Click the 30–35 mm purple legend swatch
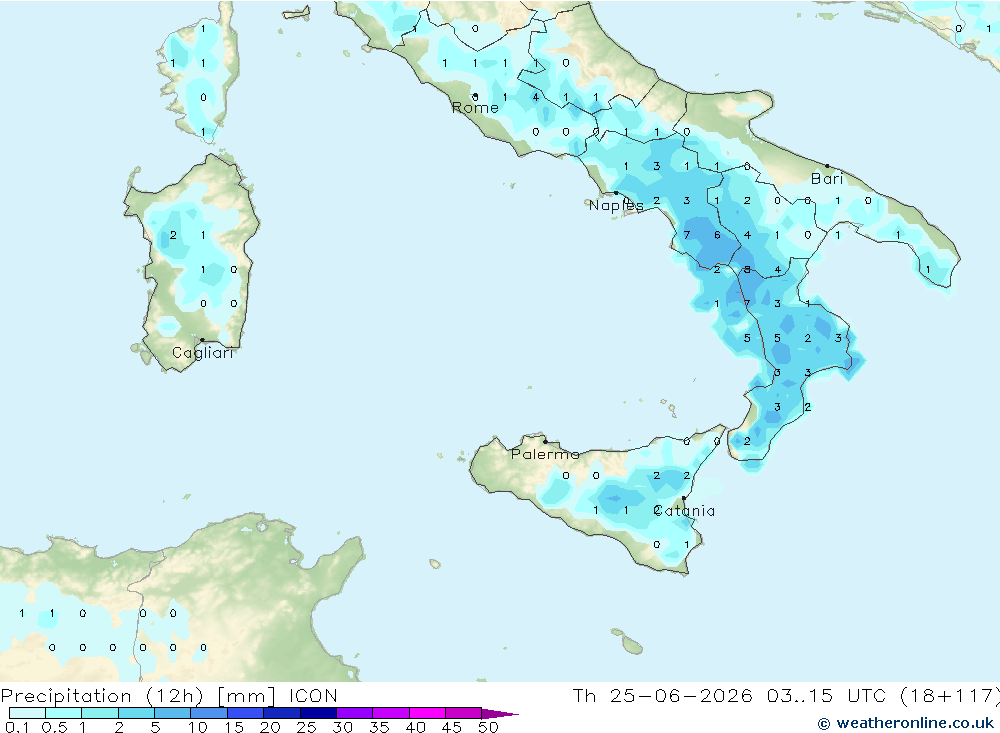The image size is (1000, 733). coord(355,713)
